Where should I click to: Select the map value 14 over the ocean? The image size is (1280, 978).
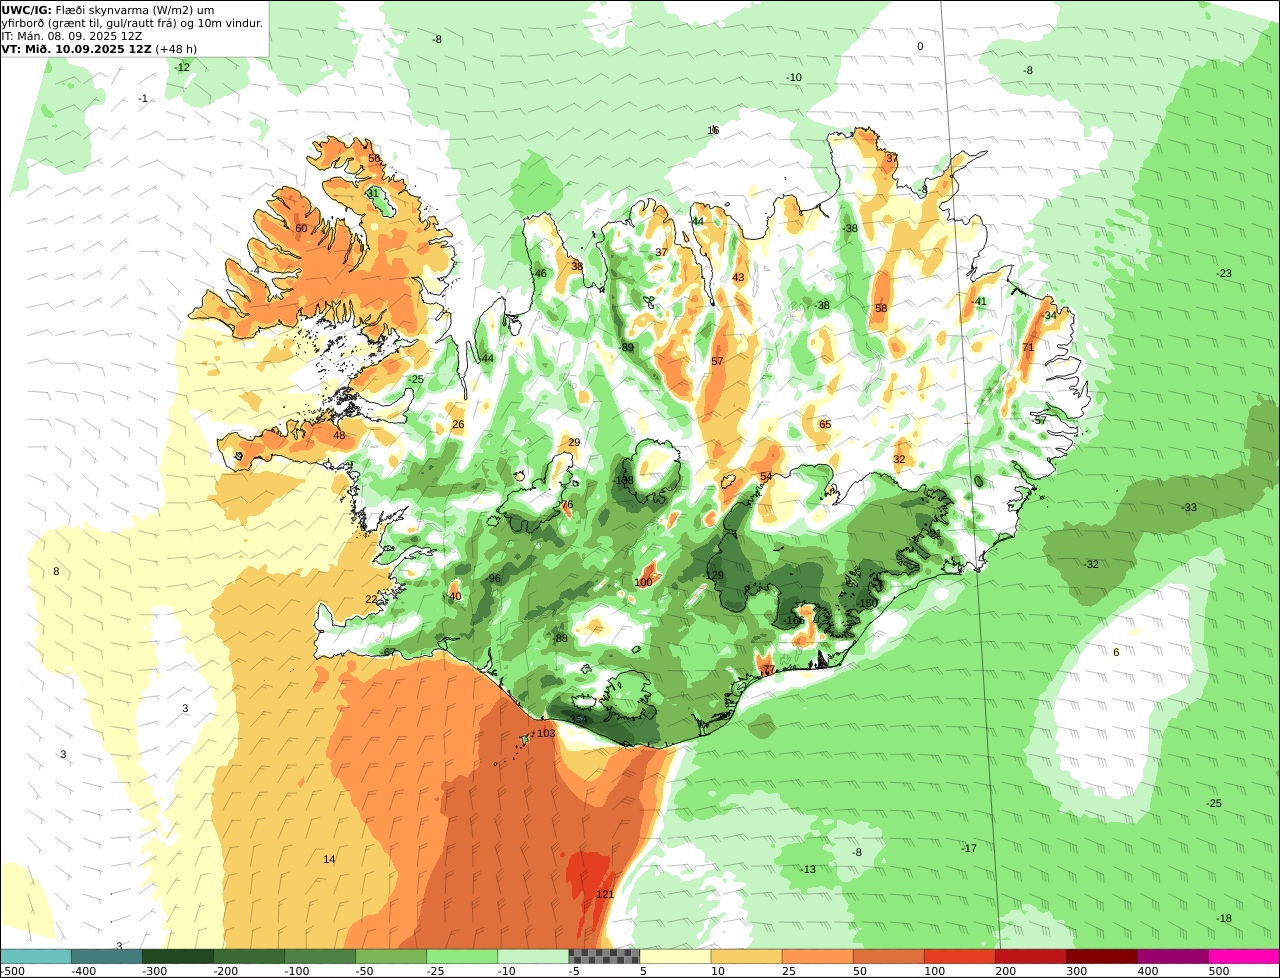[329, 859]
